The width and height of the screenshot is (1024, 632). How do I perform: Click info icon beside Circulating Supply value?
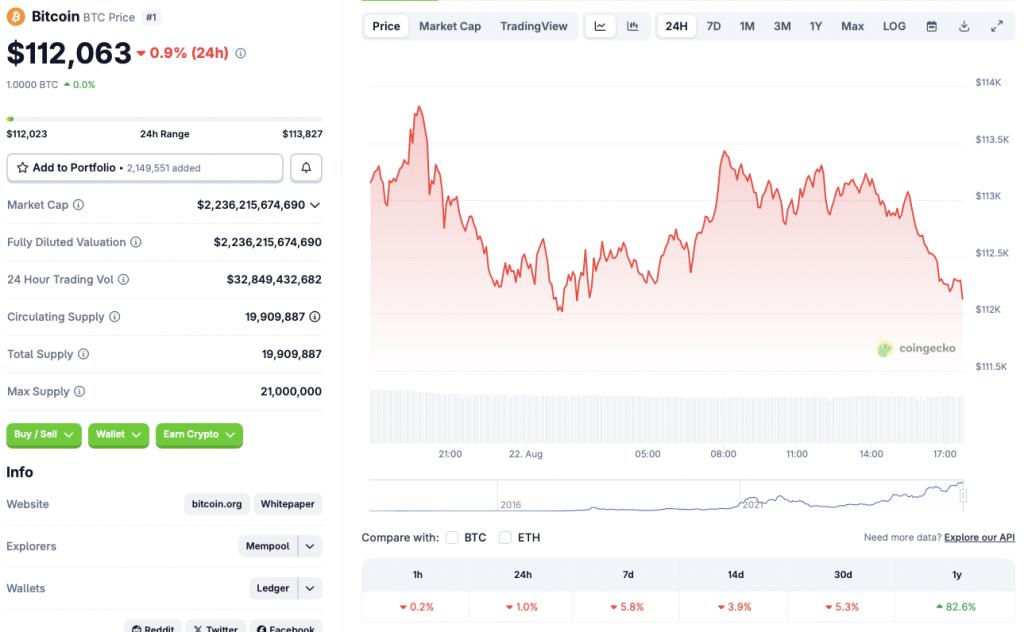(315, 317)
